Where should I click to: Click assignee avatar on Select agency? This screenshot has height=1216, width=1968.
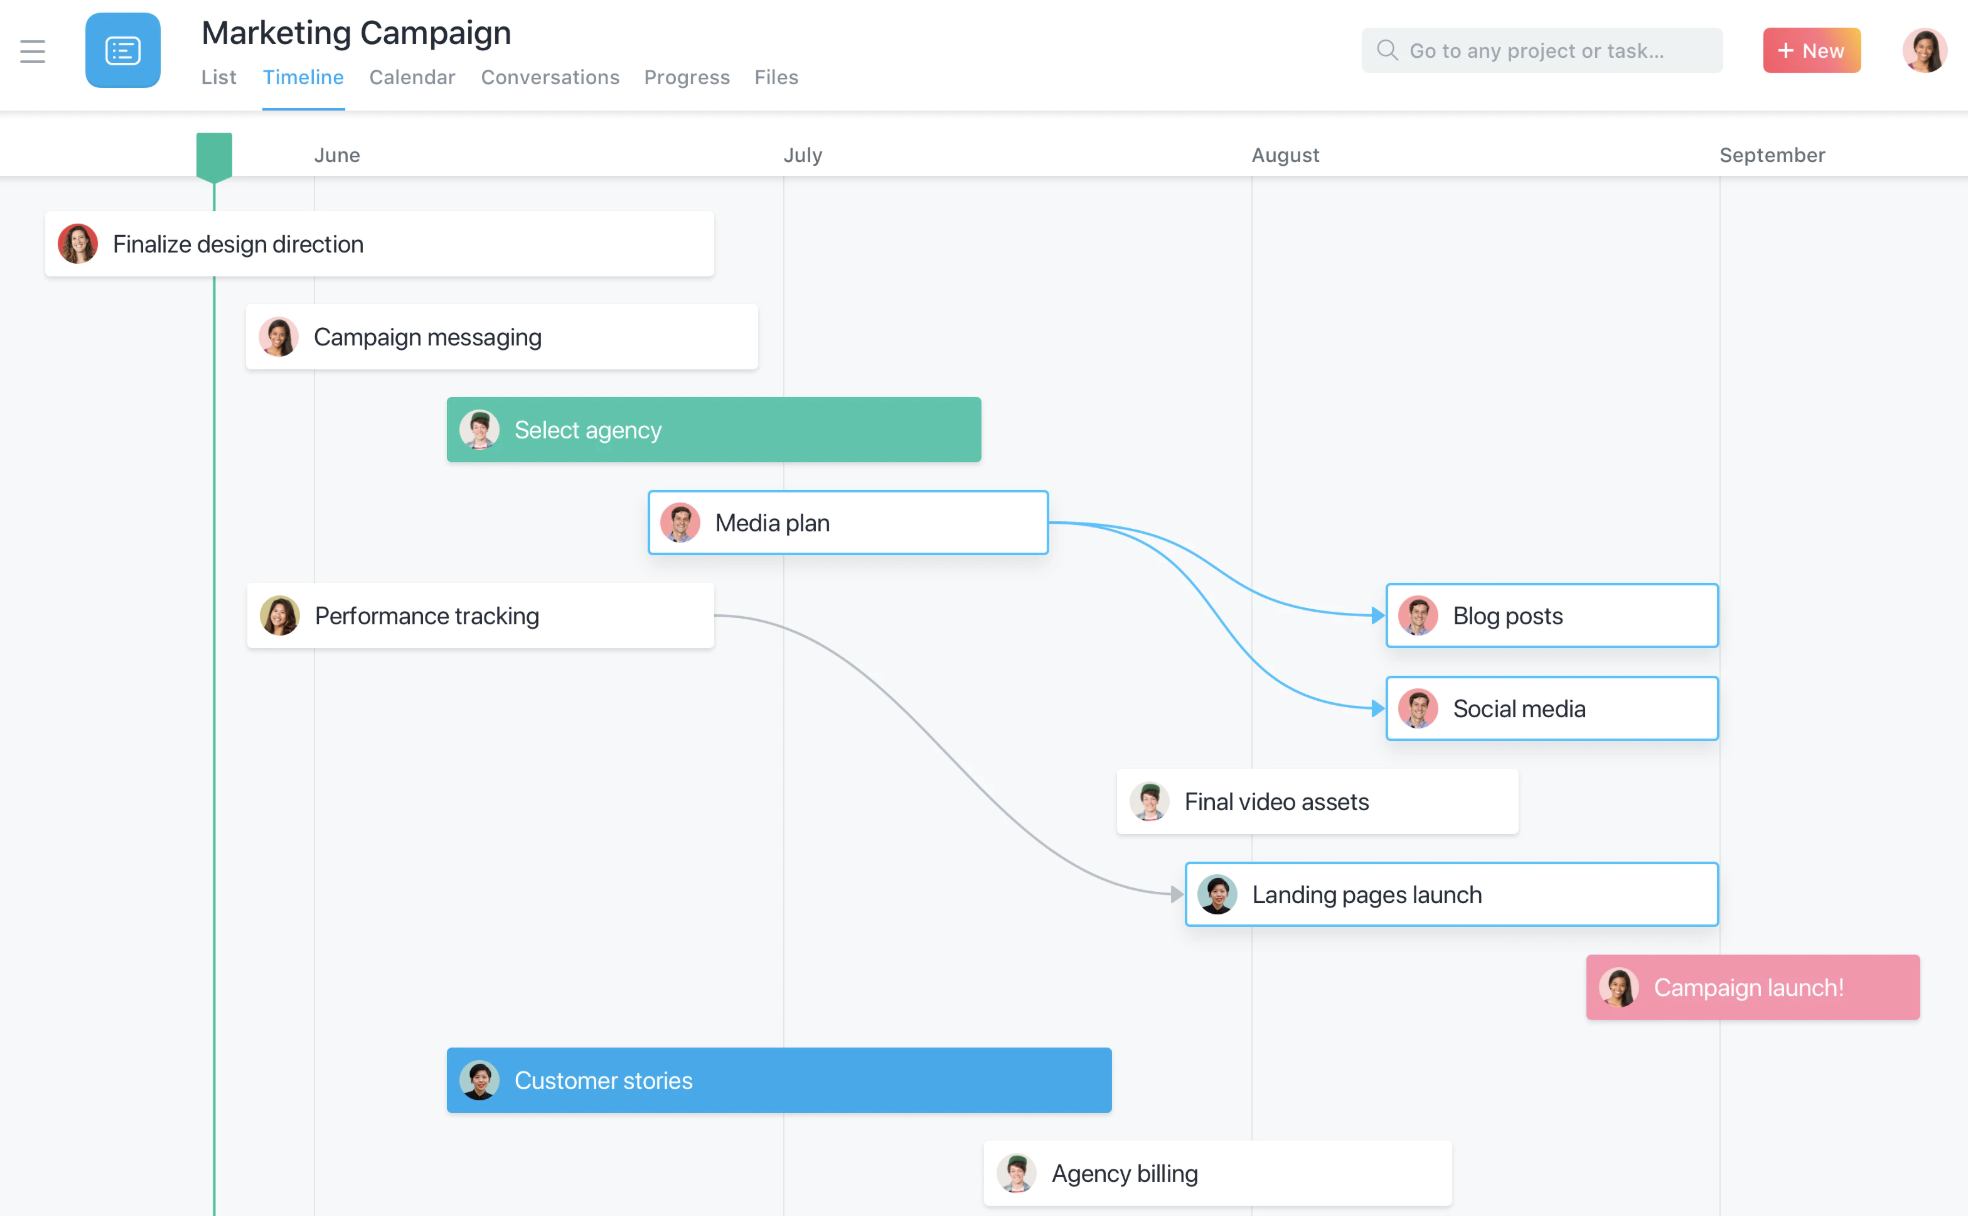pos(479,430)
